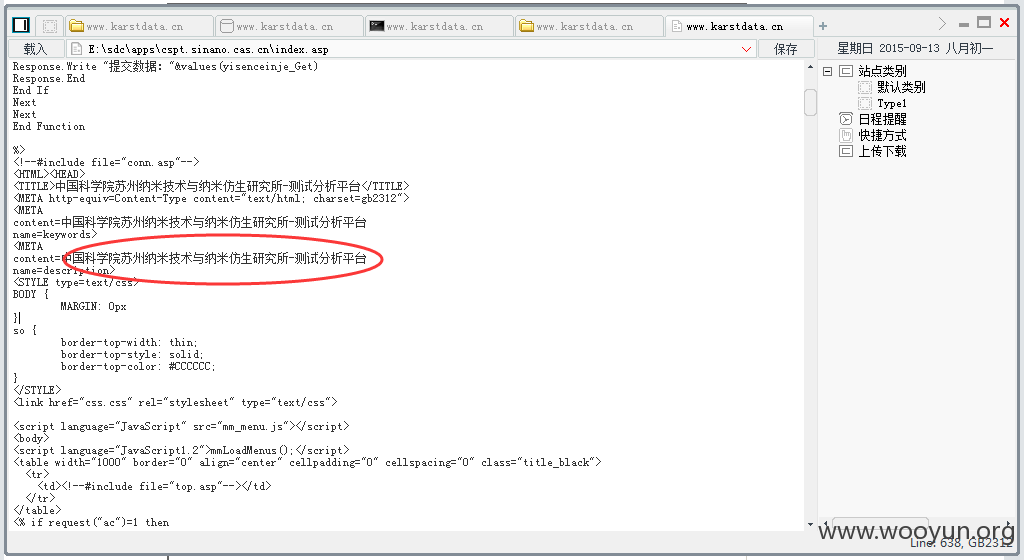The height and width of the screenshot is (560, 1024).
Task: Open 上传下载 upload and download
Action: 882,151
